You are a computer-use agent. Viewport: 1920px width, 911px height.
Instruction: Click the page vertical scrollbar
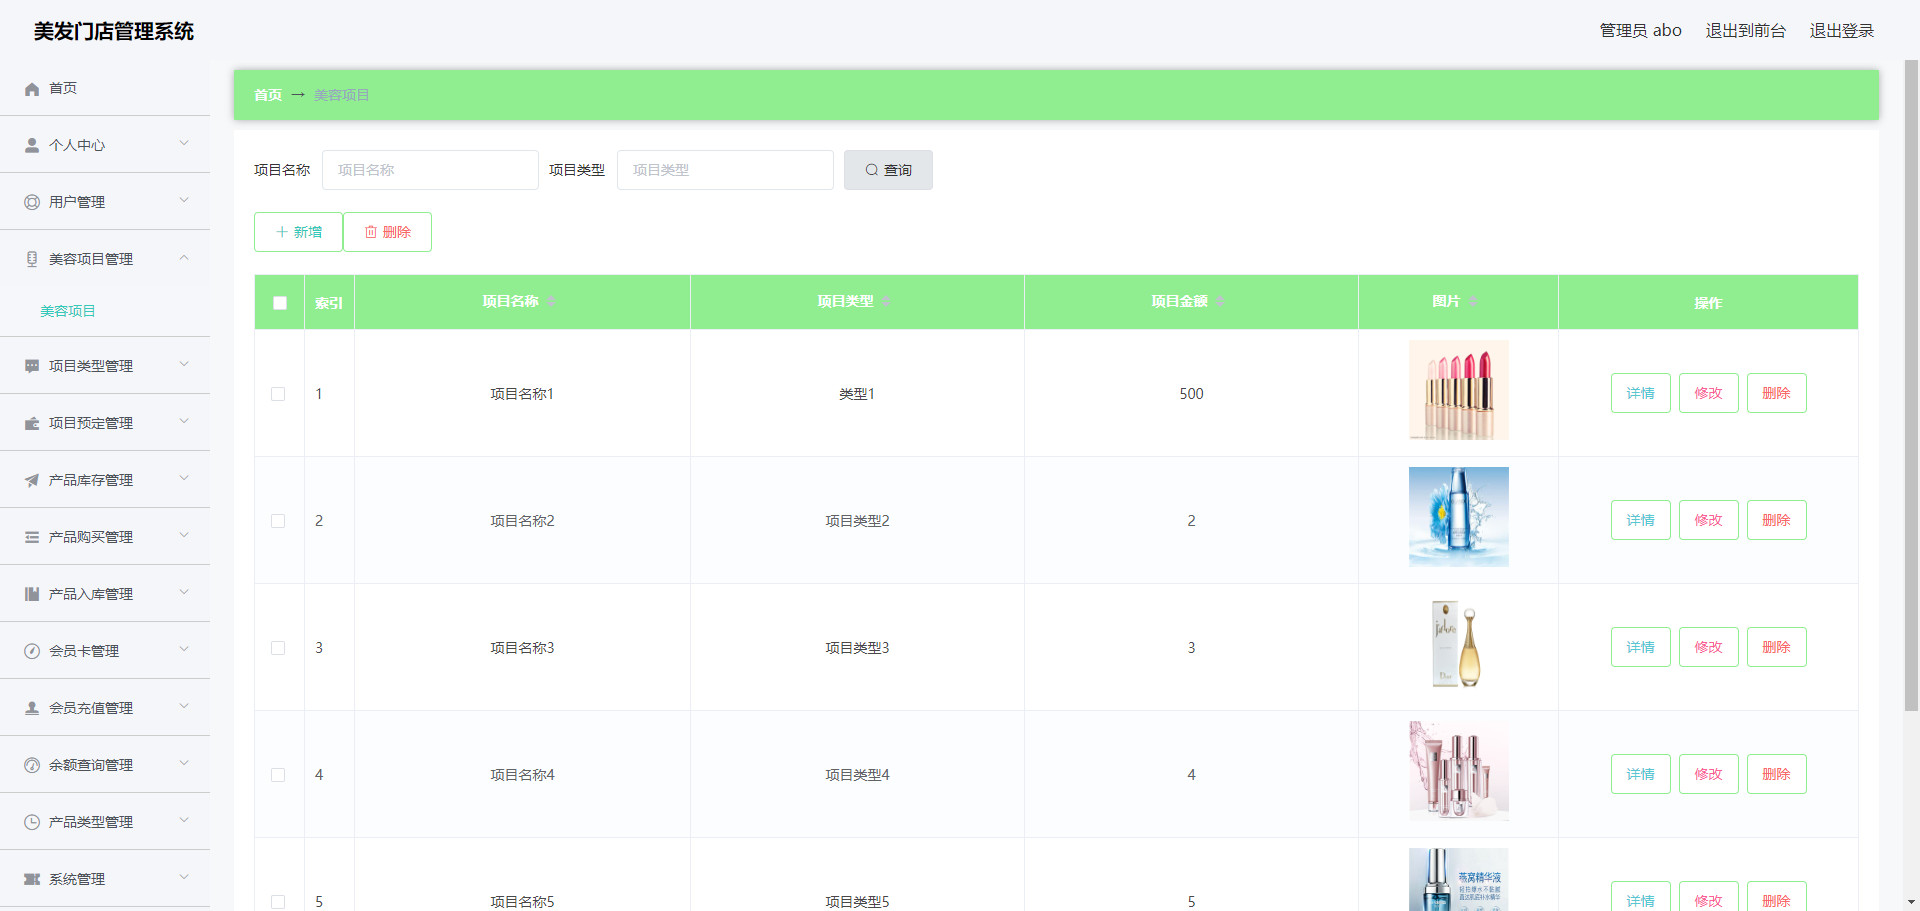pos(1911,385)
